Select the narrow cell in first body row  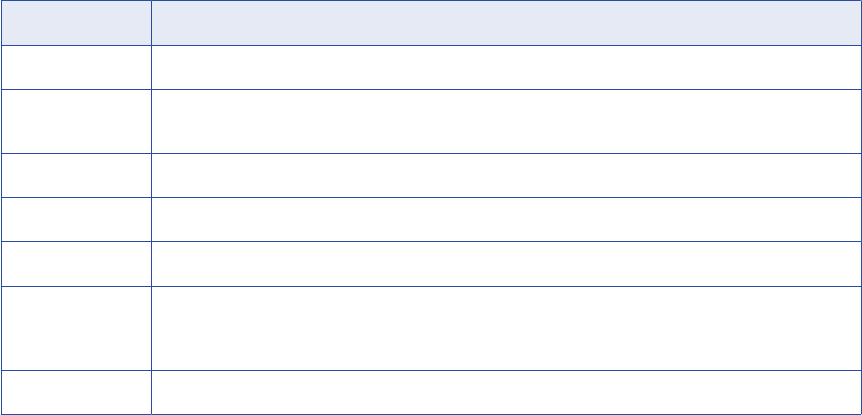[x=76, y=66]
